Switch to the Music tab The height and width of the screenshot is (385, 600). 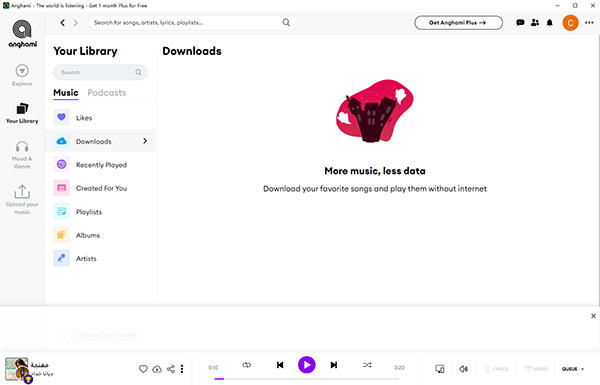(66, 93)
